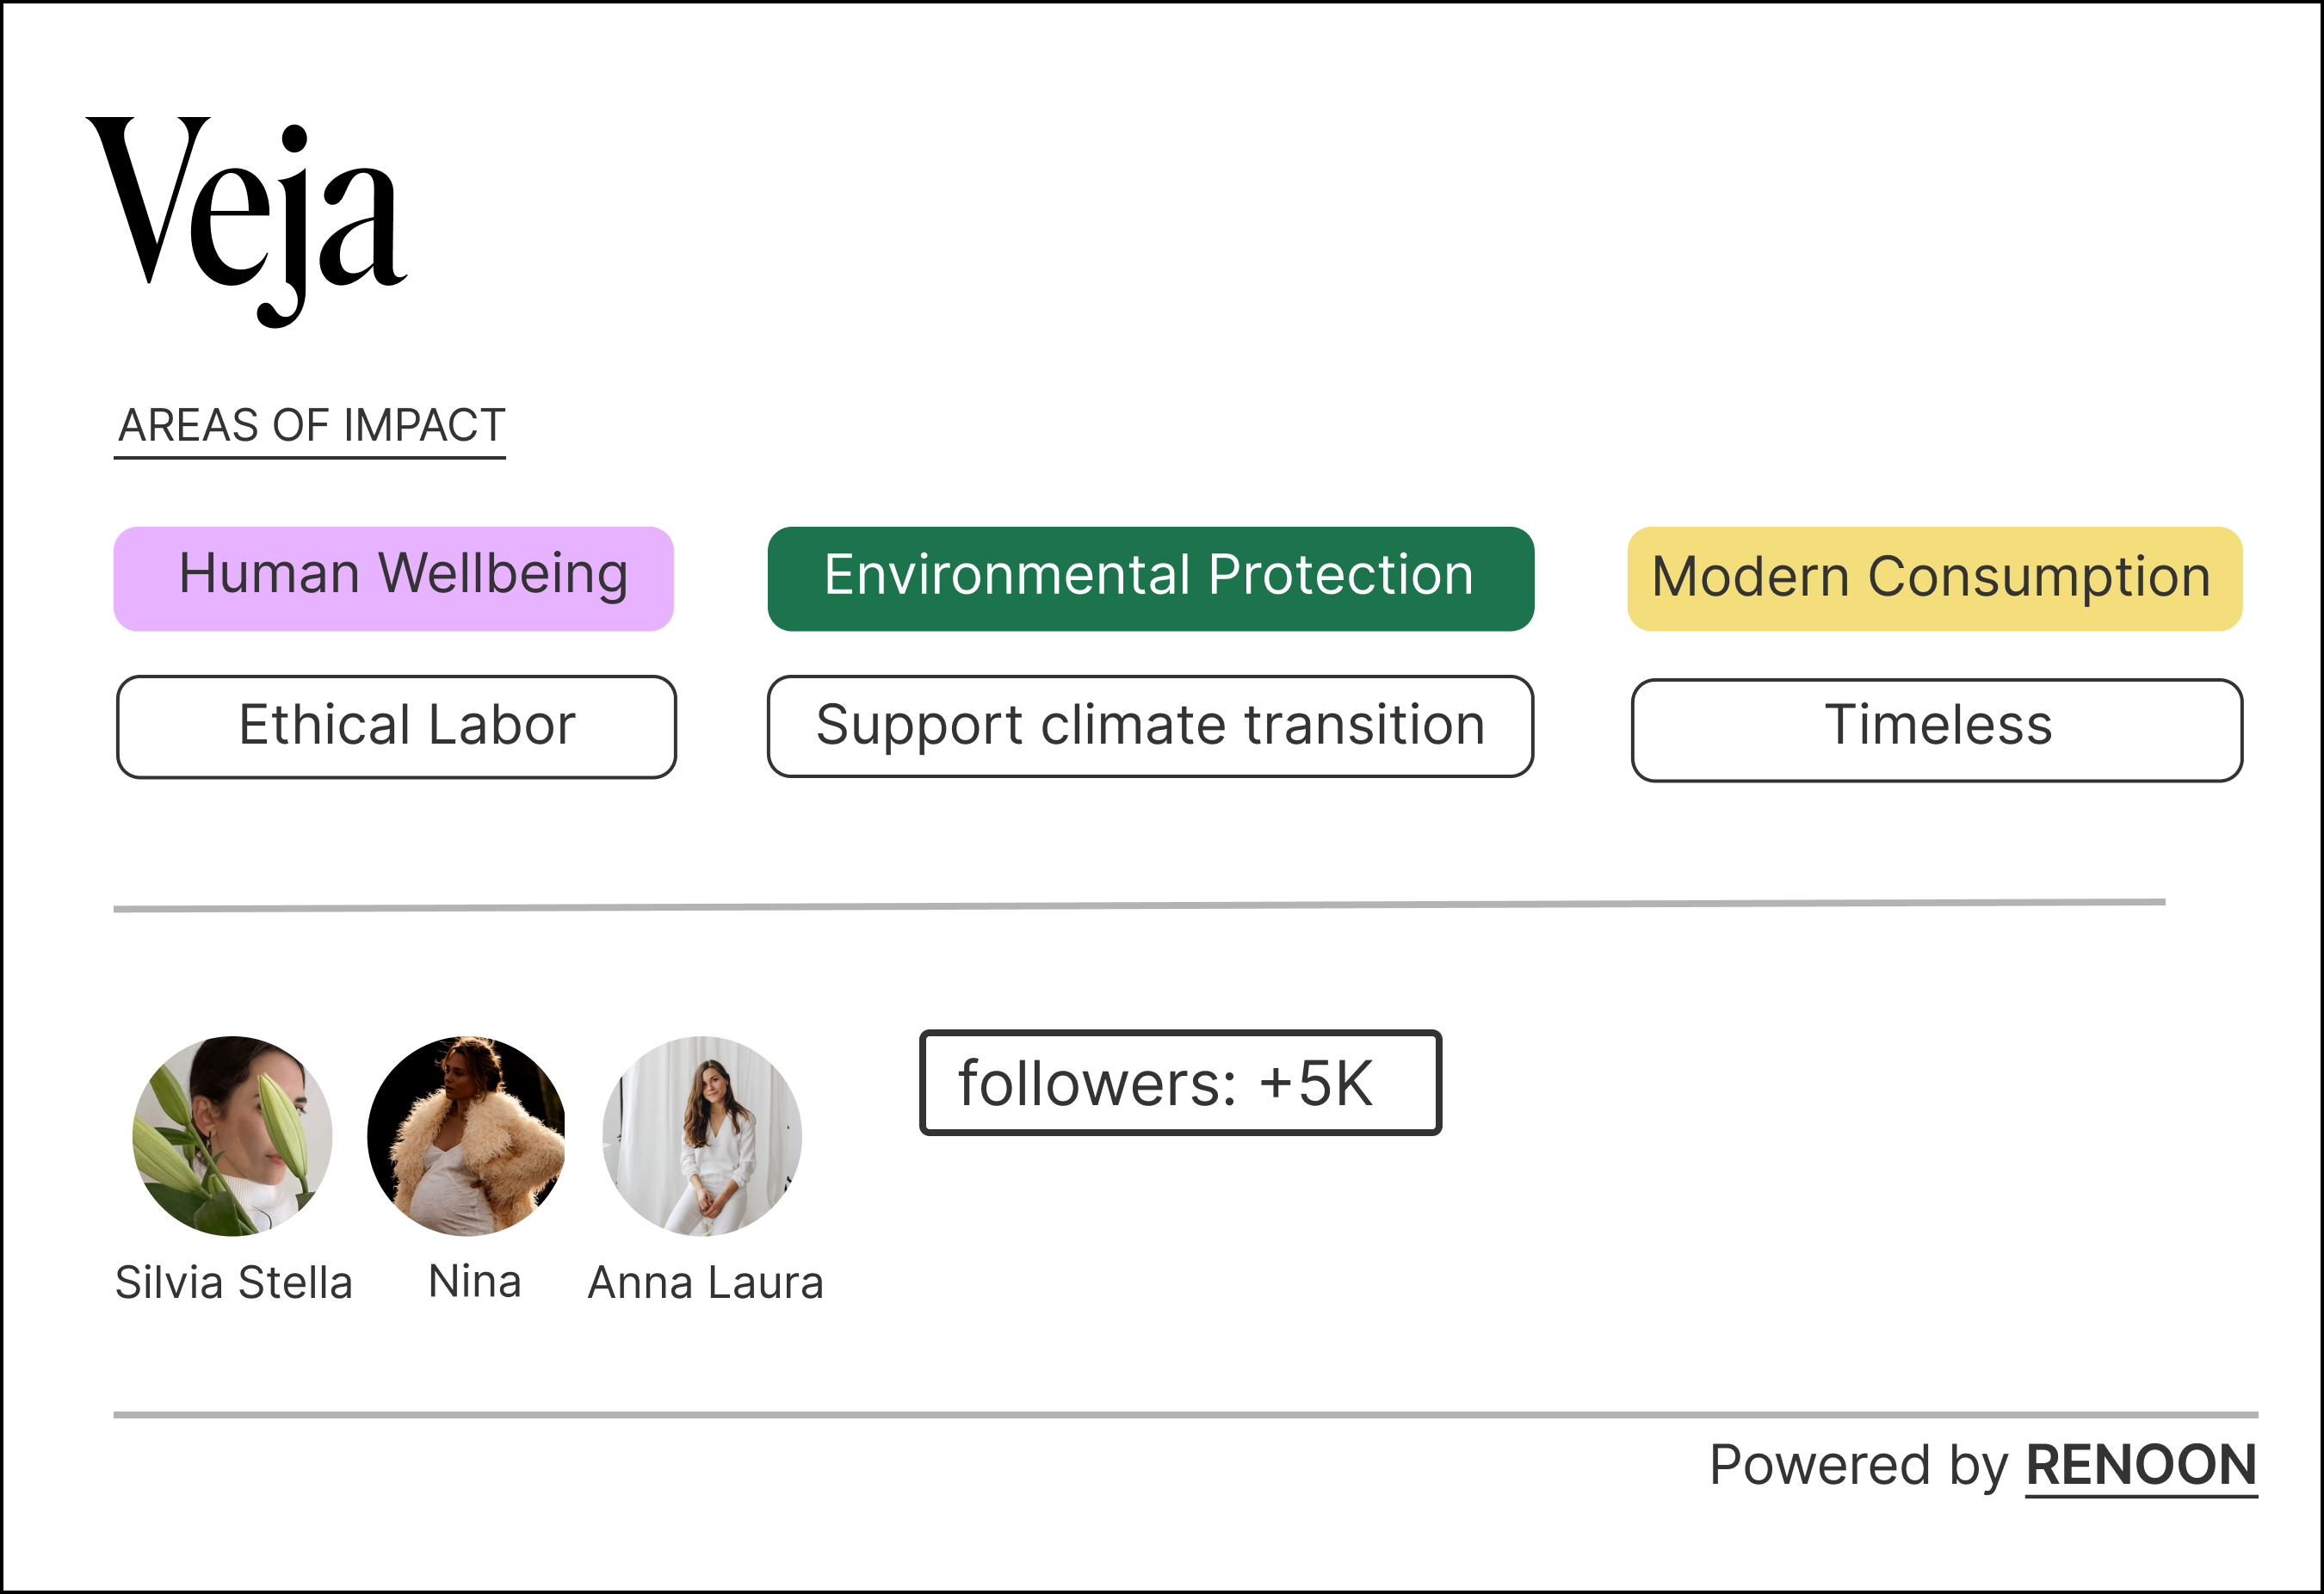2324x1594 pixels.
Task: Click the Ethical Labor pill
Action: (x=396, y=727)
